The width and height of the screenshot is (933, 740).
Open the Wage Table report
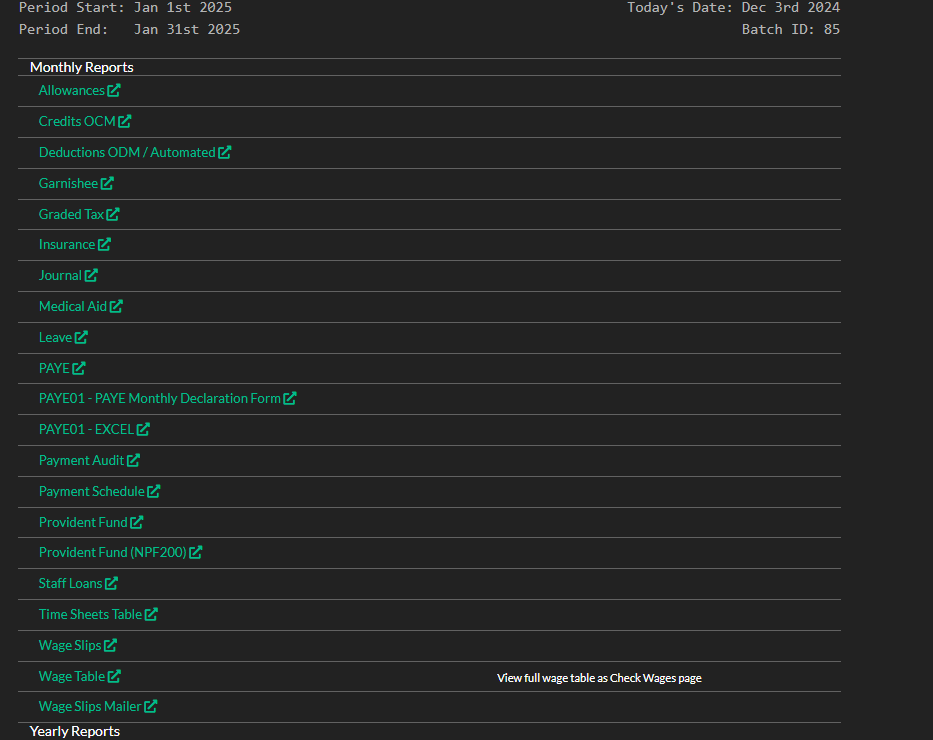71,677
